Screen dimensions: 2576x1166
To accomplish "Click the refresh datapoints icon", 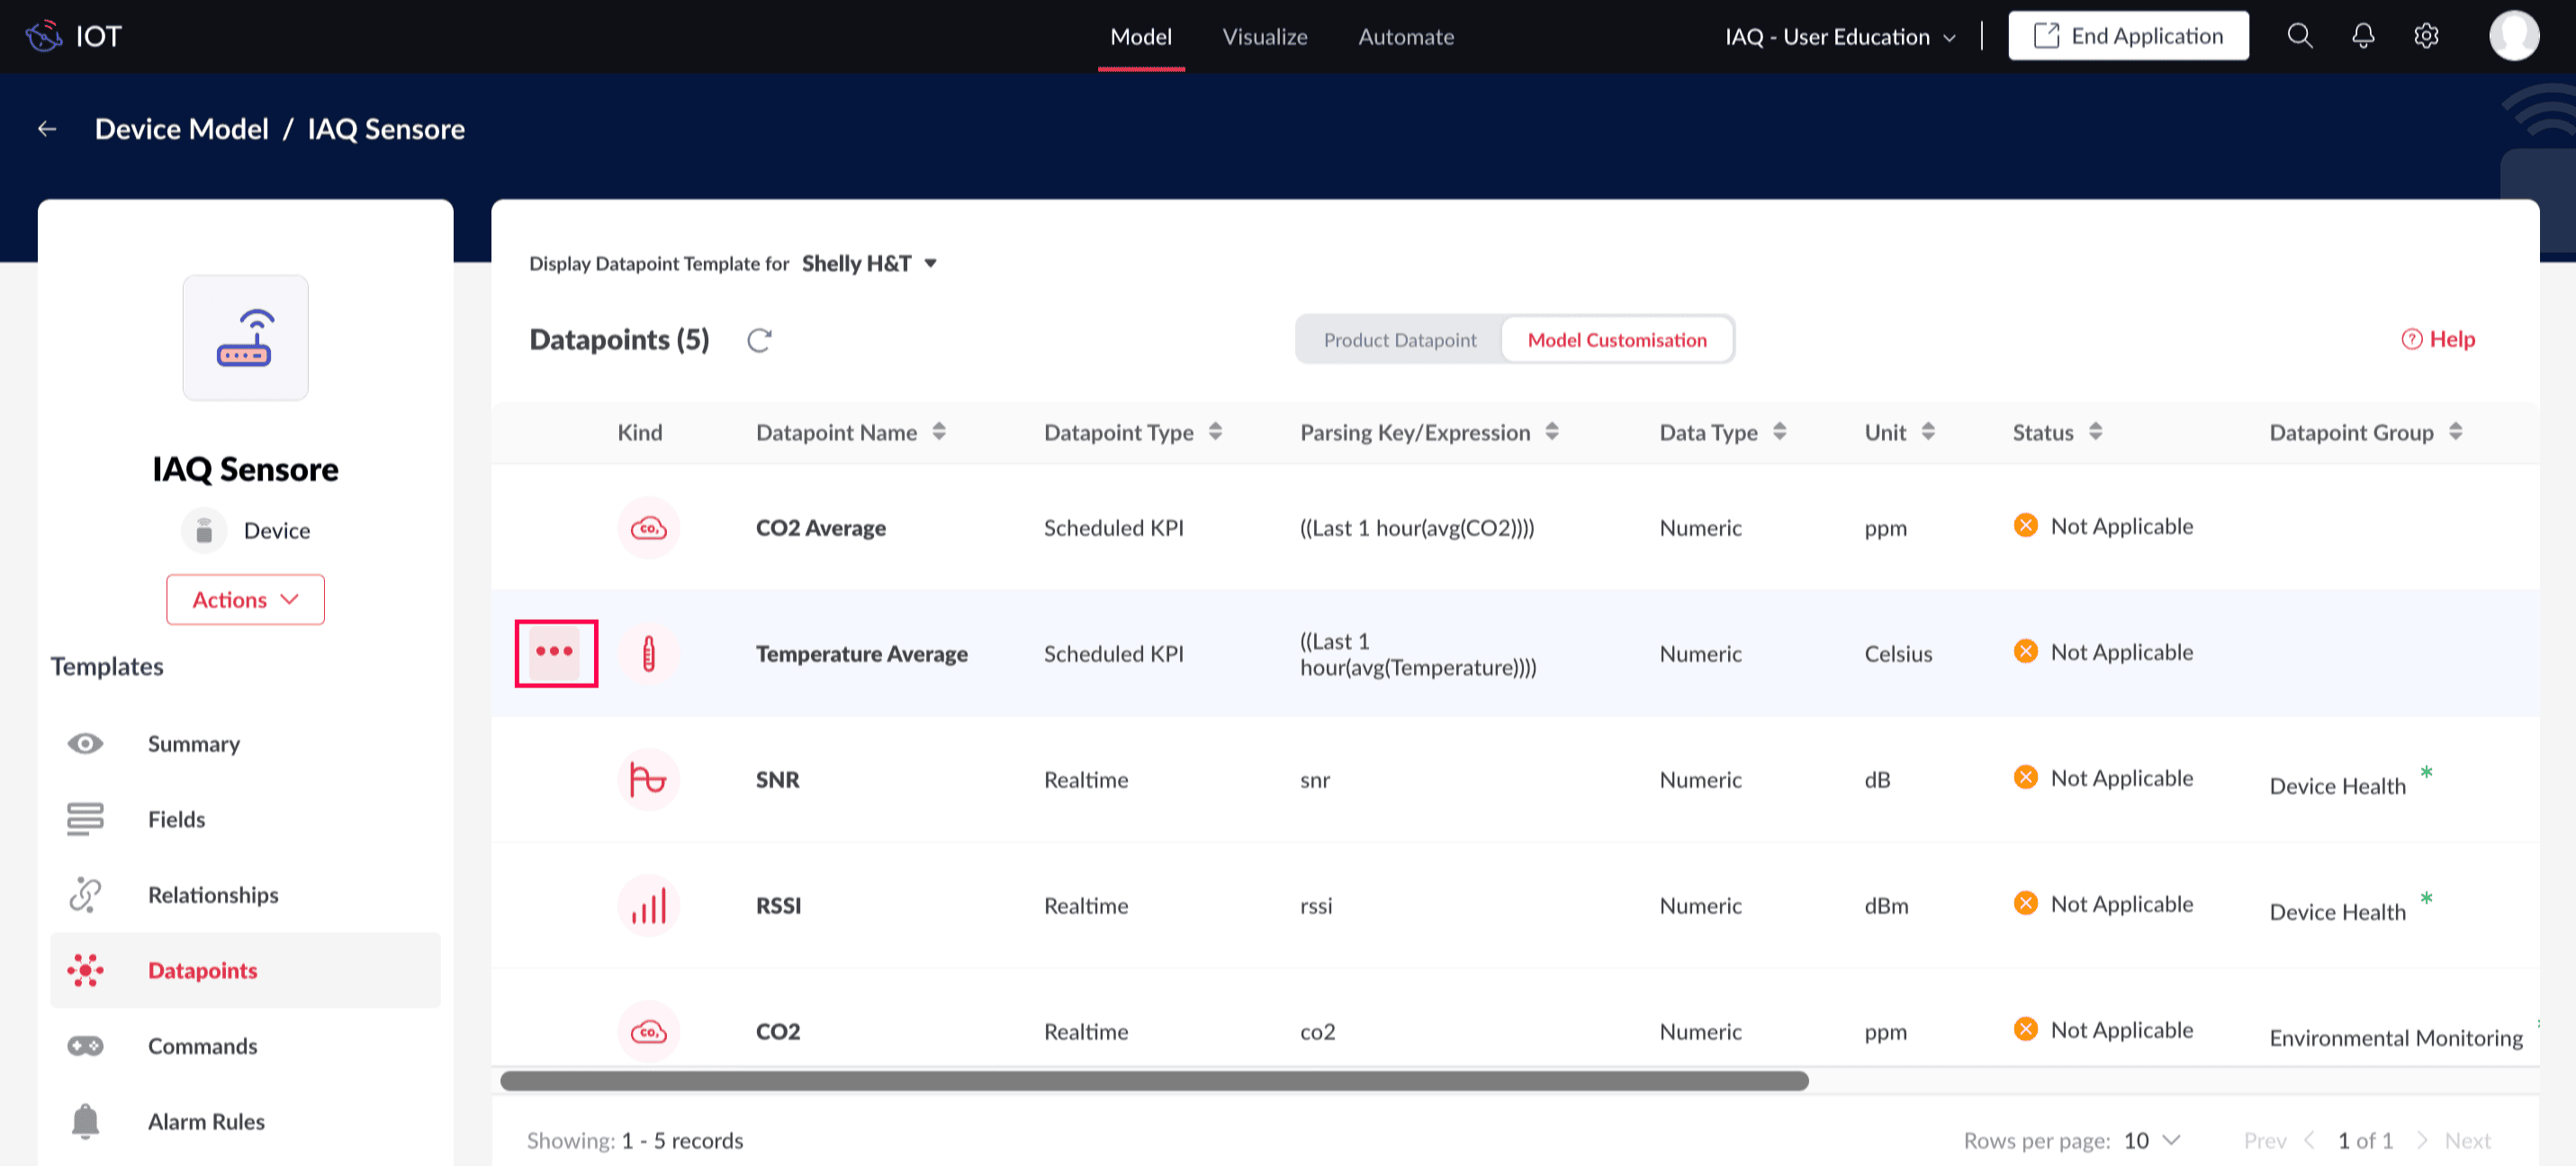I will [759, 340].
